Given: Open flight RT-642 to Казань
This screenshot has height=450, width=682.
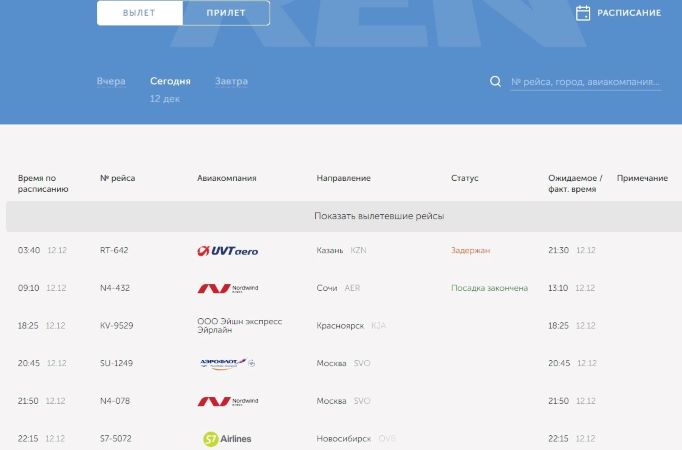Looking at the screenshot, I should (x=114, y=250).
